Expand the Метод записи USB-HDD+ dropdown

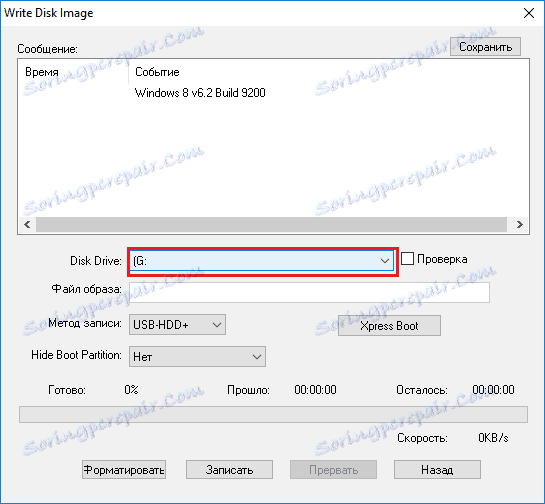point(177,325)
